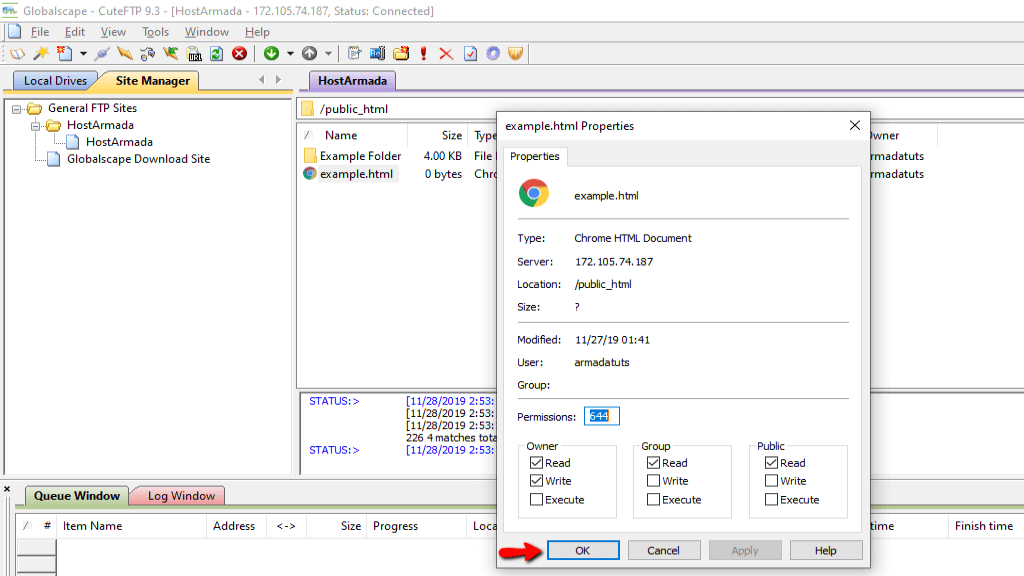
Task: Click the red Stop transfer icon
Action: point(240,54)
